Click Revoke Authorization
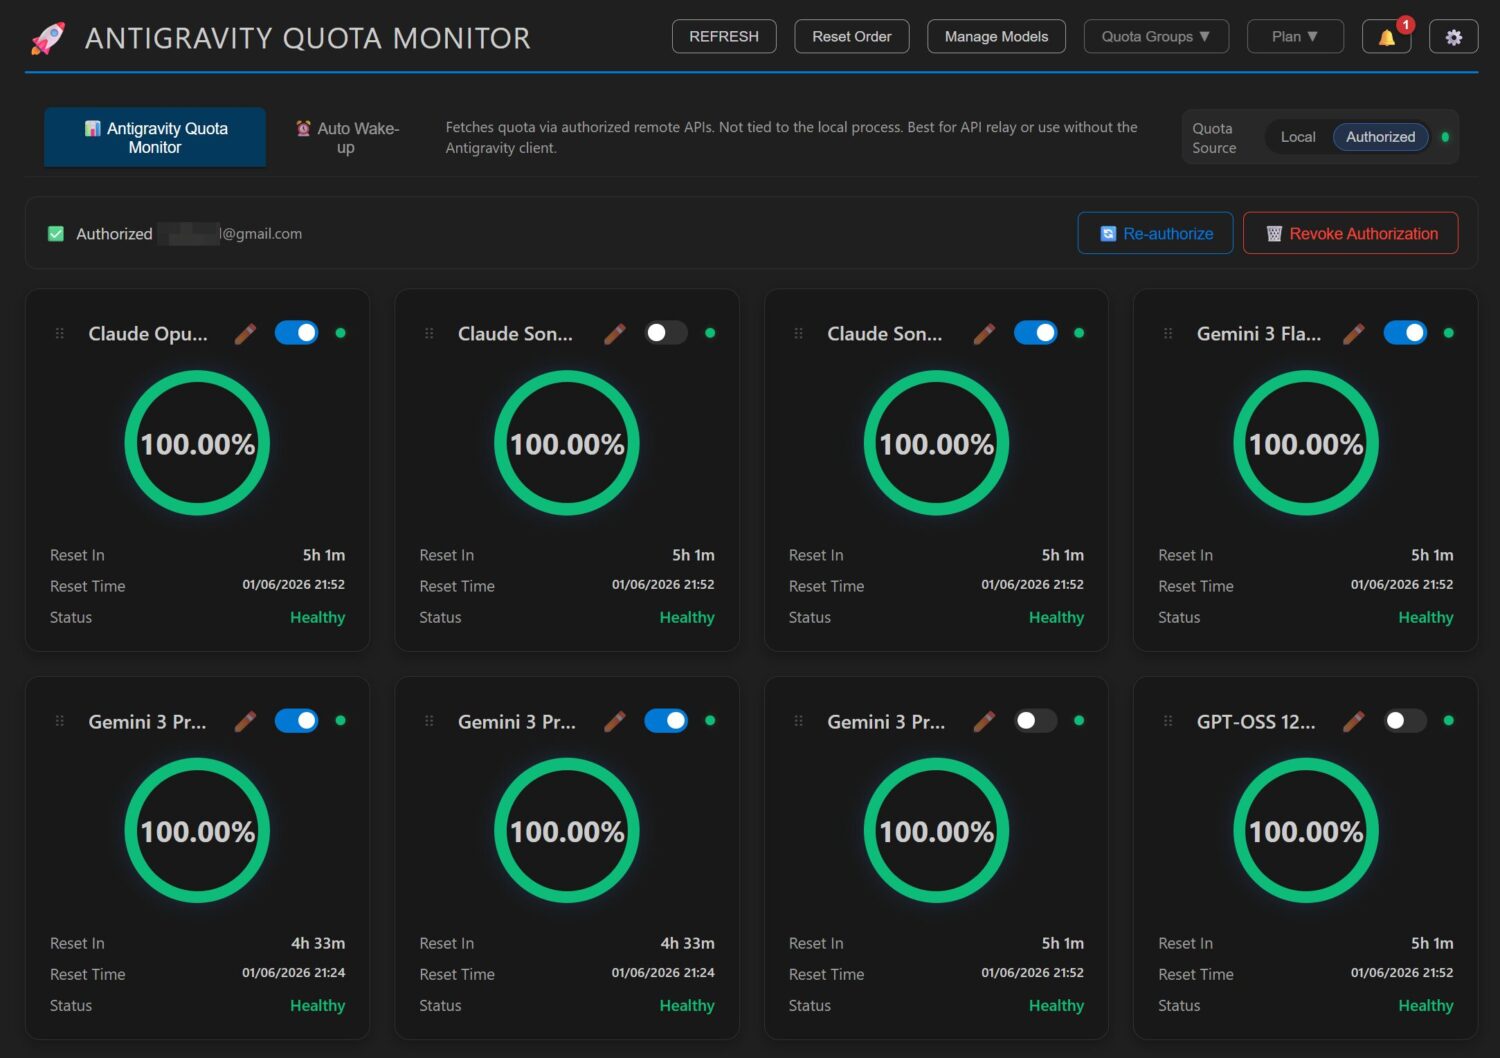This screenshot has height=1058, width=1500. coord(1350,234)
